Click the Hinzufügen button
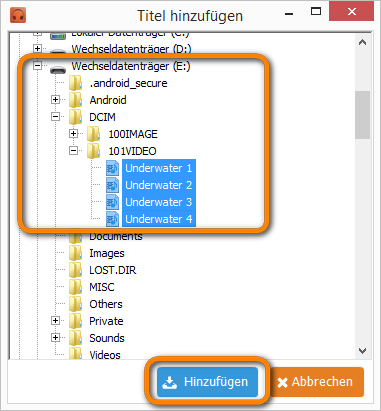Screen dimensions: 381x411 (207, 382)
